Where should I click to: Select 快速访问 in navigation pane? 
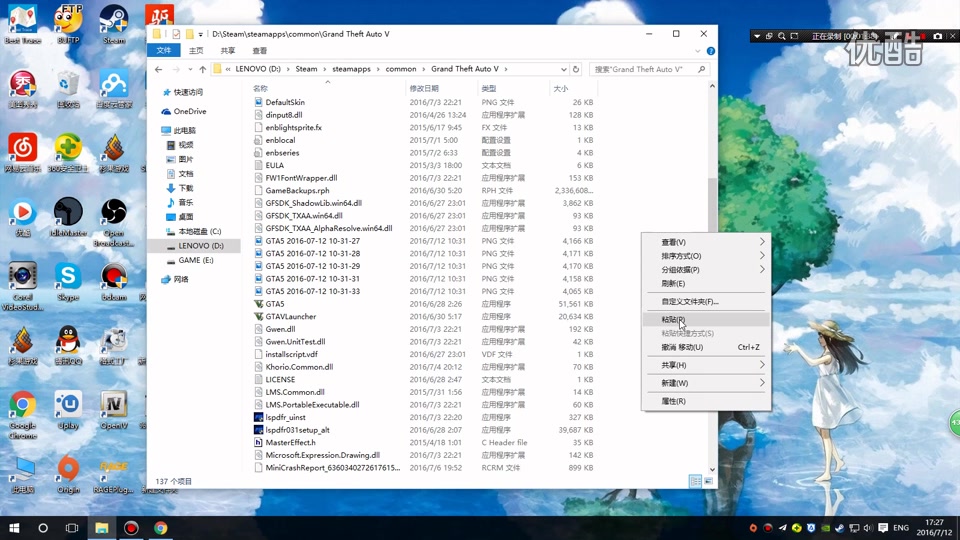click(182, 92)
